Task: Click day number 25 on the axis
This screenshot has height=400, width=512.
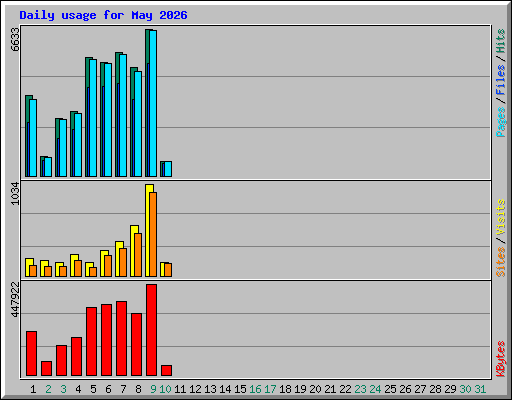Action: coord(390,389)
